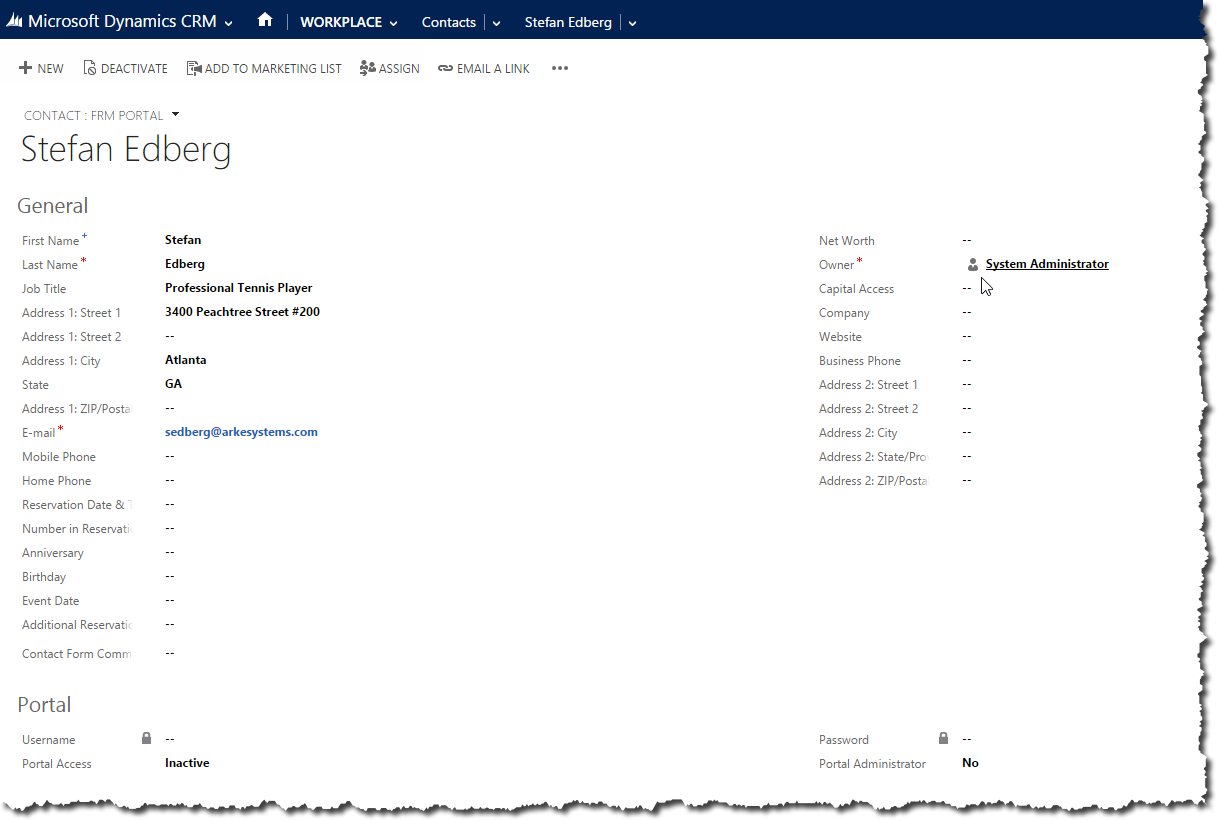Viewport: 1219px width, 821px height.
Task: Click the Assign people icon
Action: [x=368, y=68]
